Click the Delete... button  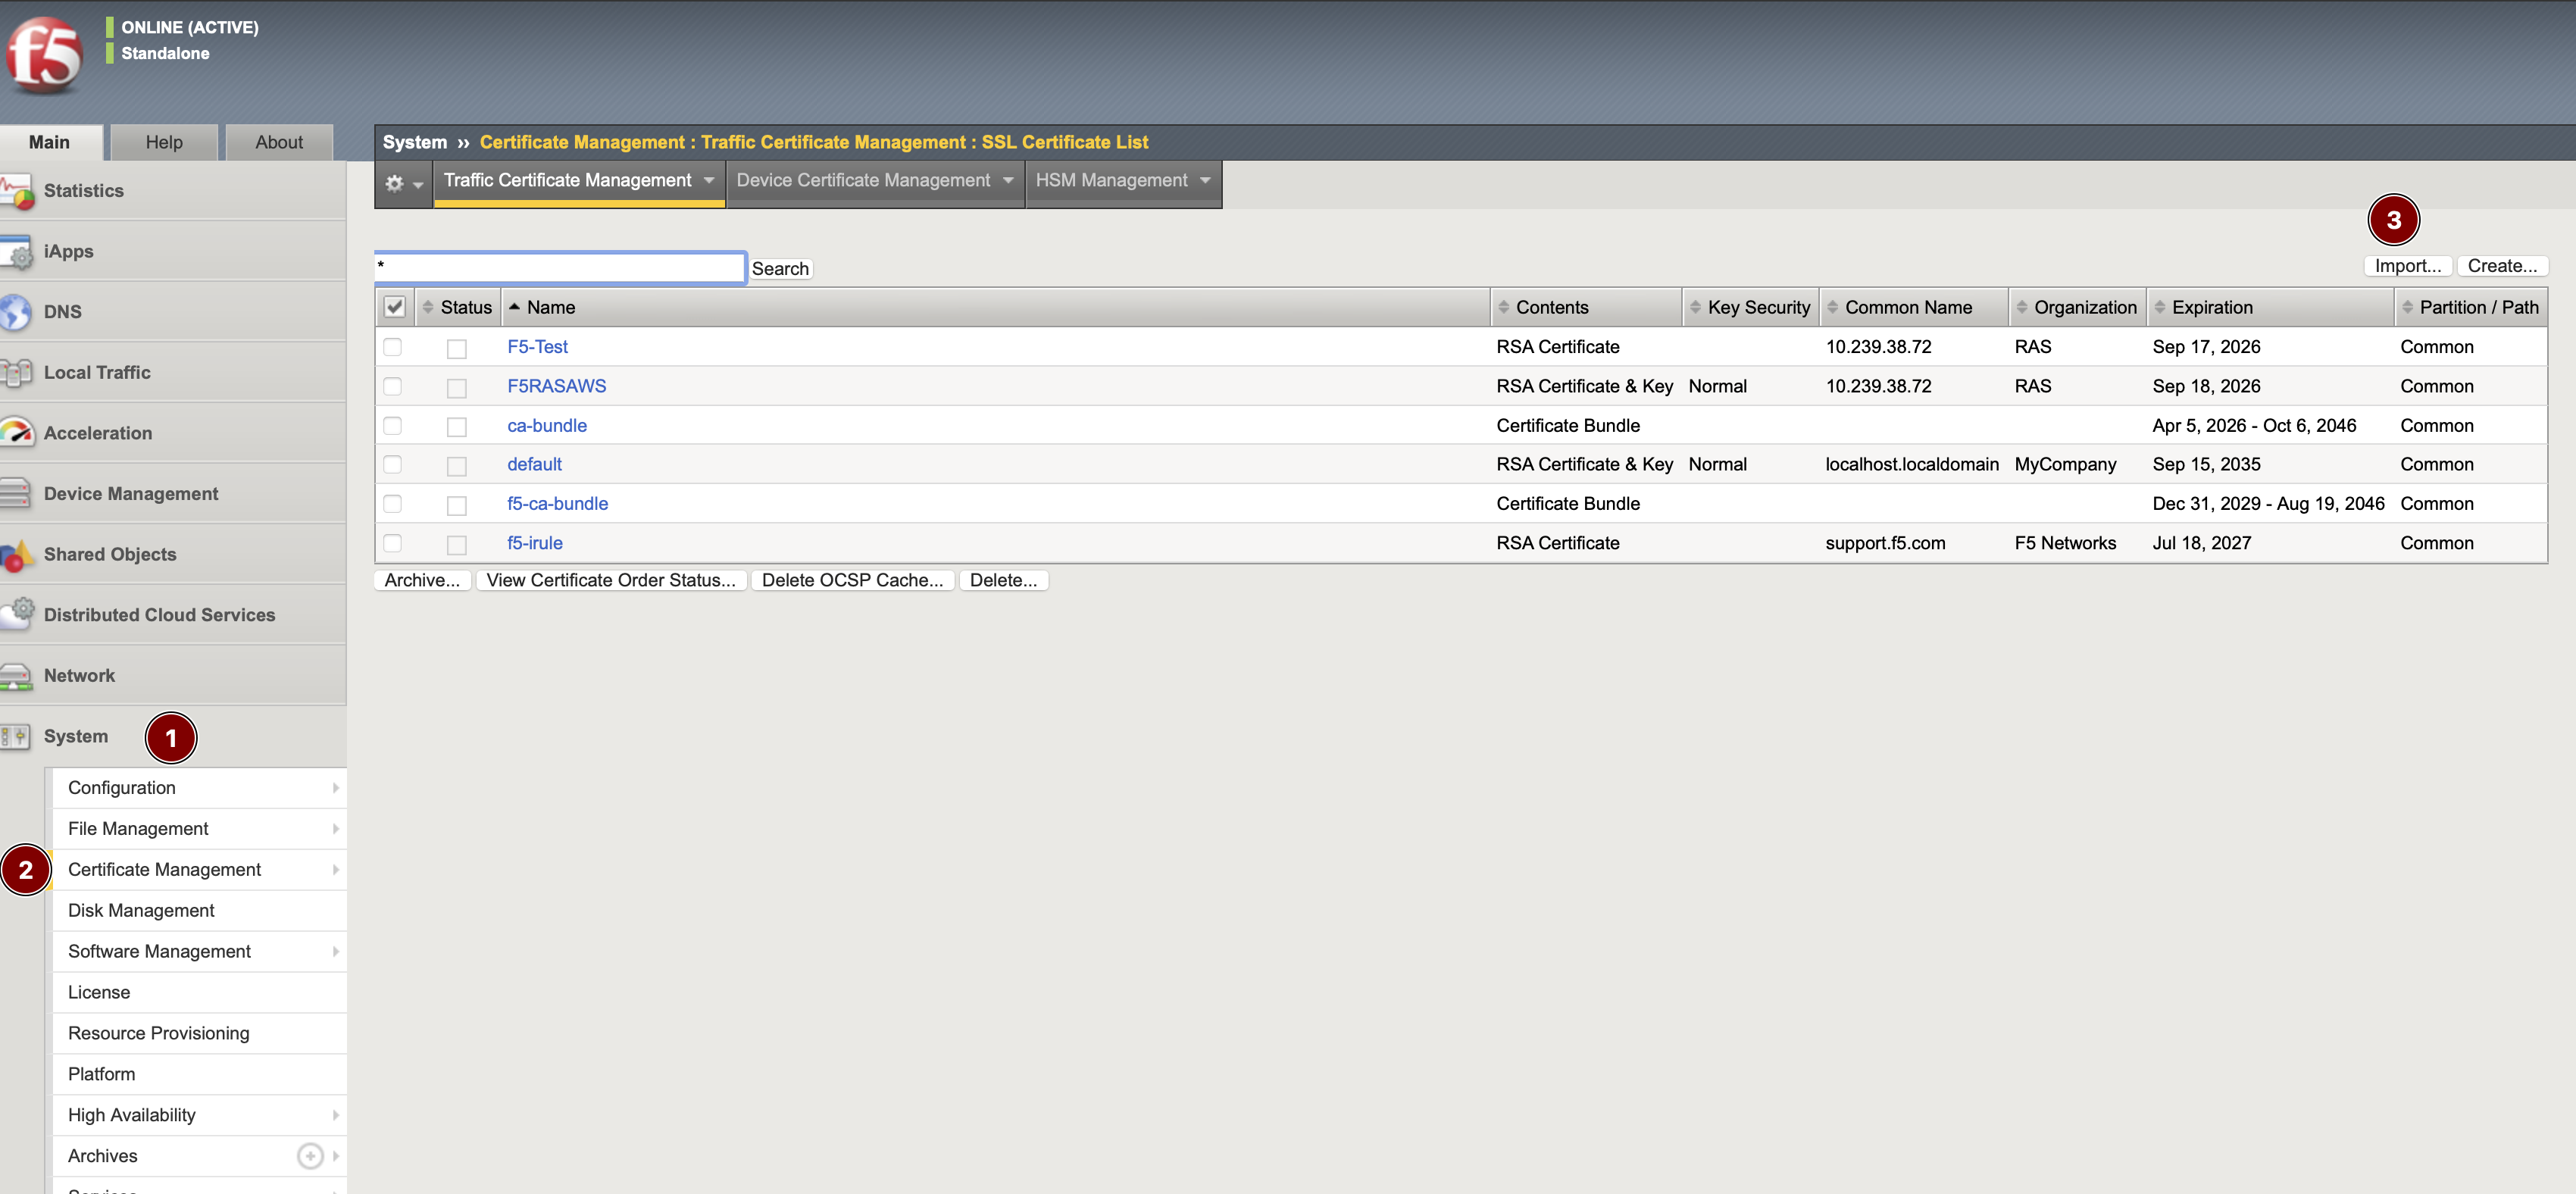point(1003,580)
